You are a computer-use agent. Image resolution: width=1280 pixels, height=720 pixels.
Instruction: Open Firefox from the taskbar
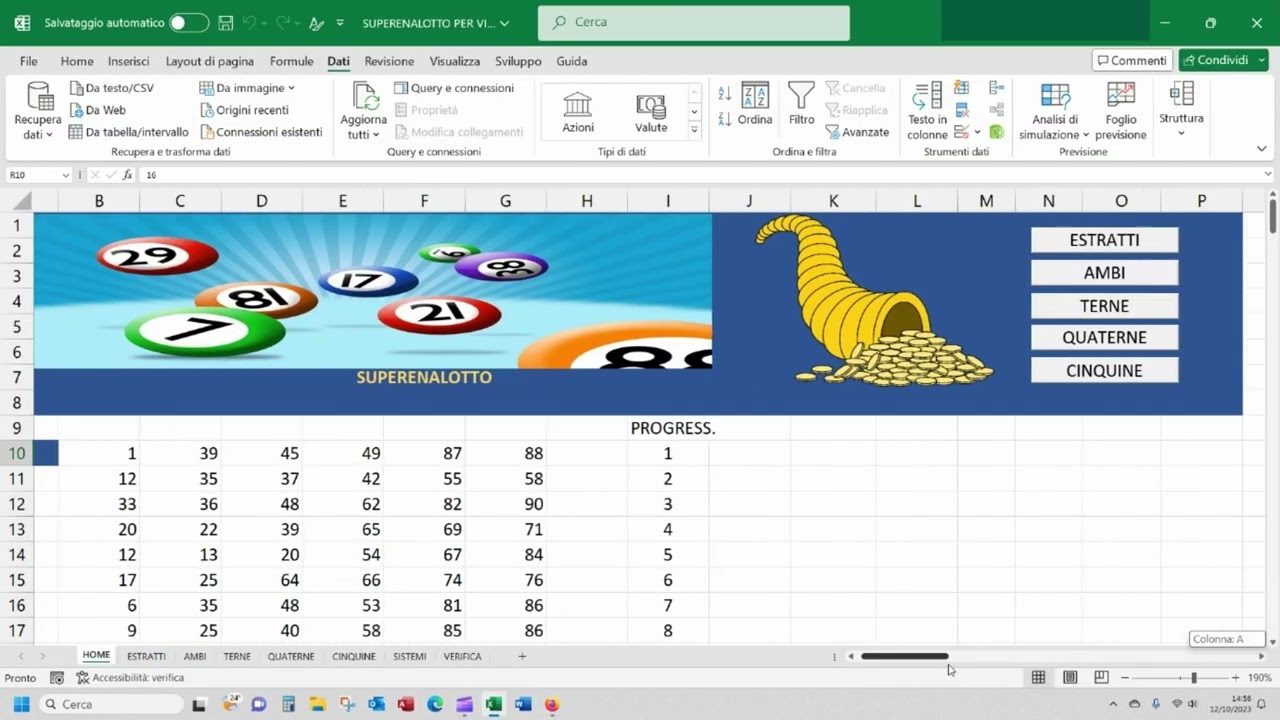[x=552, y=704]
